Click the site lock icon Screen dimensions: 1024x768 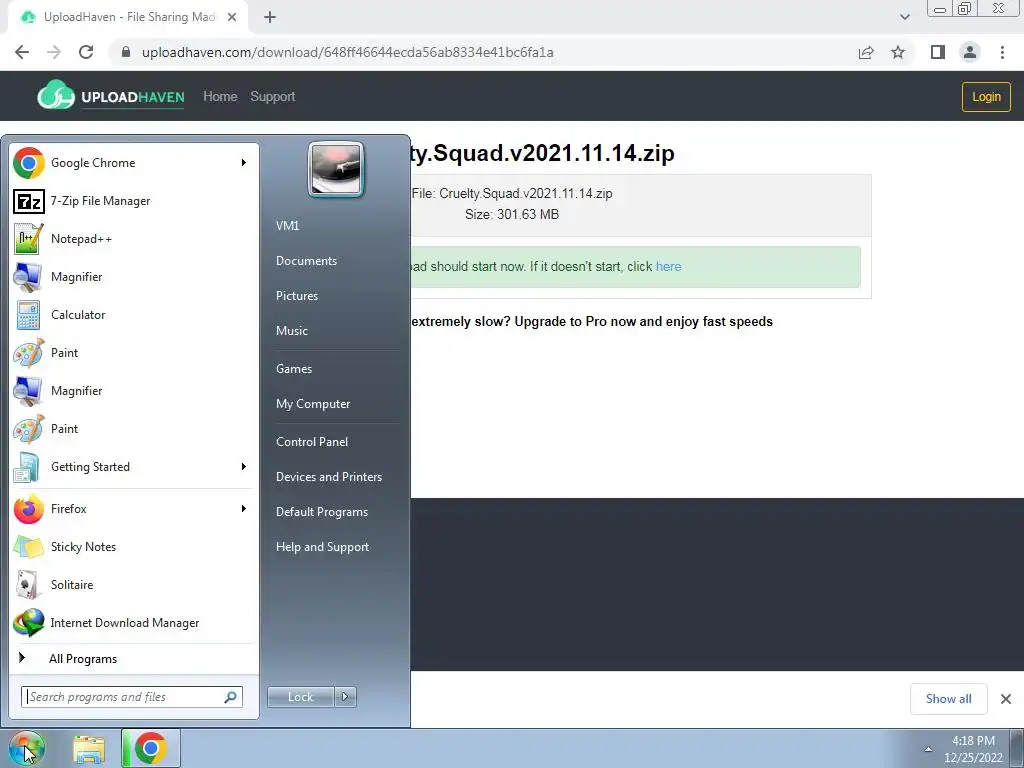pos(126,52)
